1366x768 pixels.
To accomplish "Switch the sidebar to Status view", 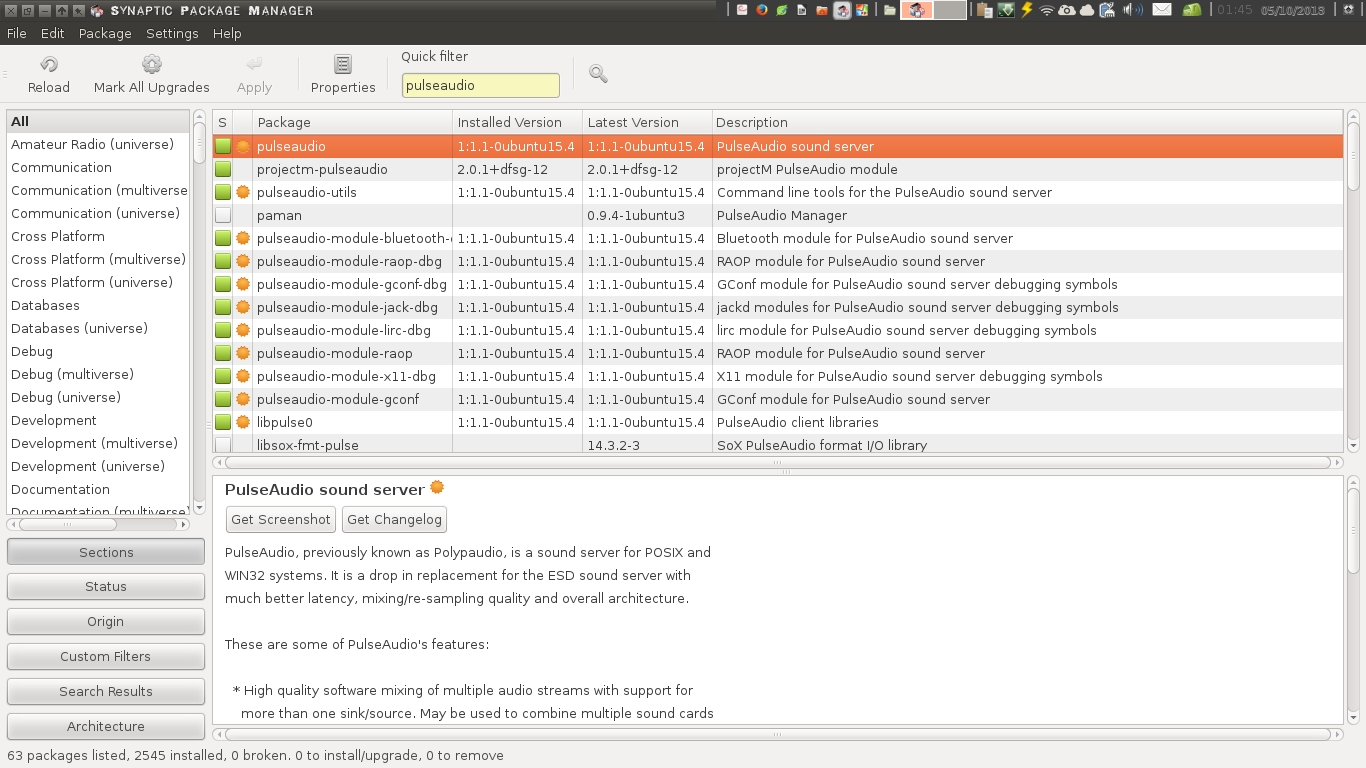I will click(106, 586).
